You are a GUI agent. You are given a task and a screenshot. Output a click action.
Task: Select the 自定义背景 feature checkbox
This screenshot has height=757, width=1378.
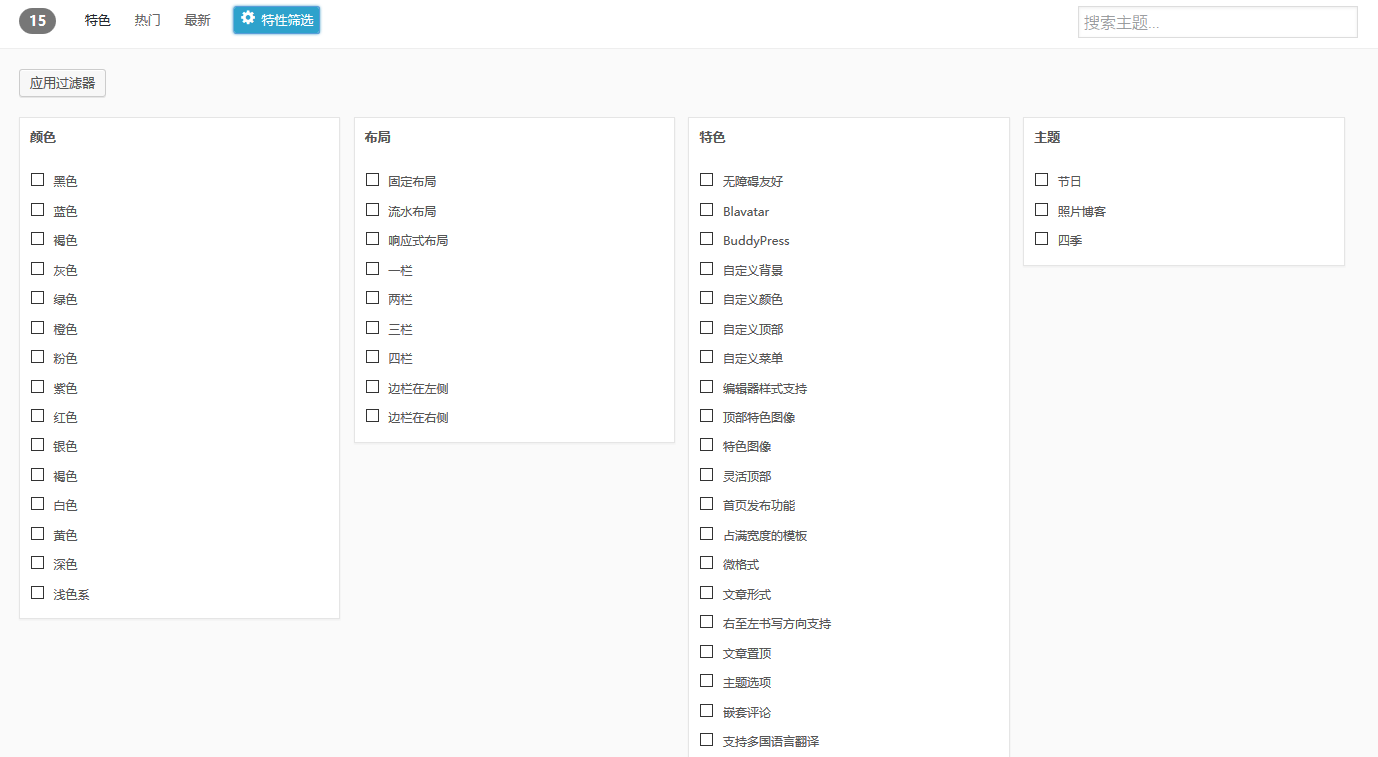(x=707, y=269)
